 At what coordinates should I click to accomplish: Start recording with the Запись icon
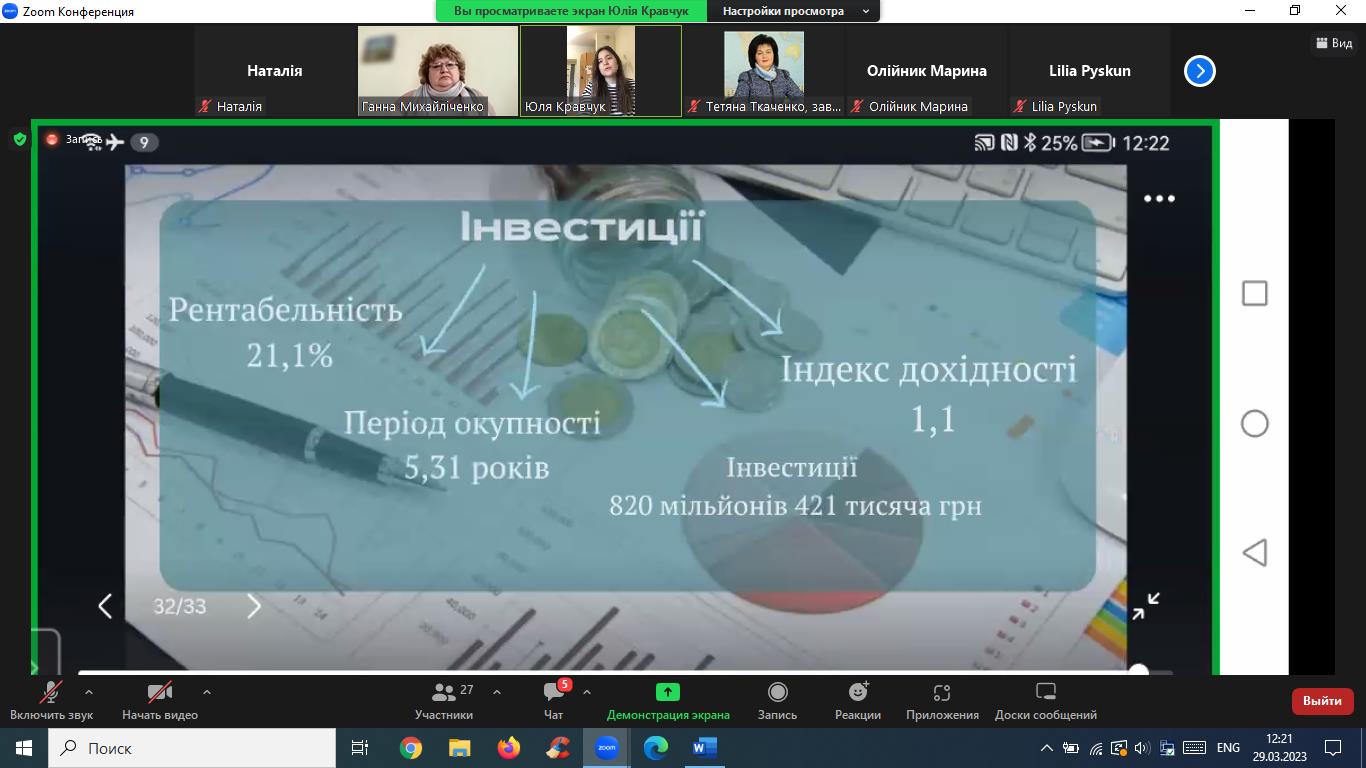[x=777, y=692]
